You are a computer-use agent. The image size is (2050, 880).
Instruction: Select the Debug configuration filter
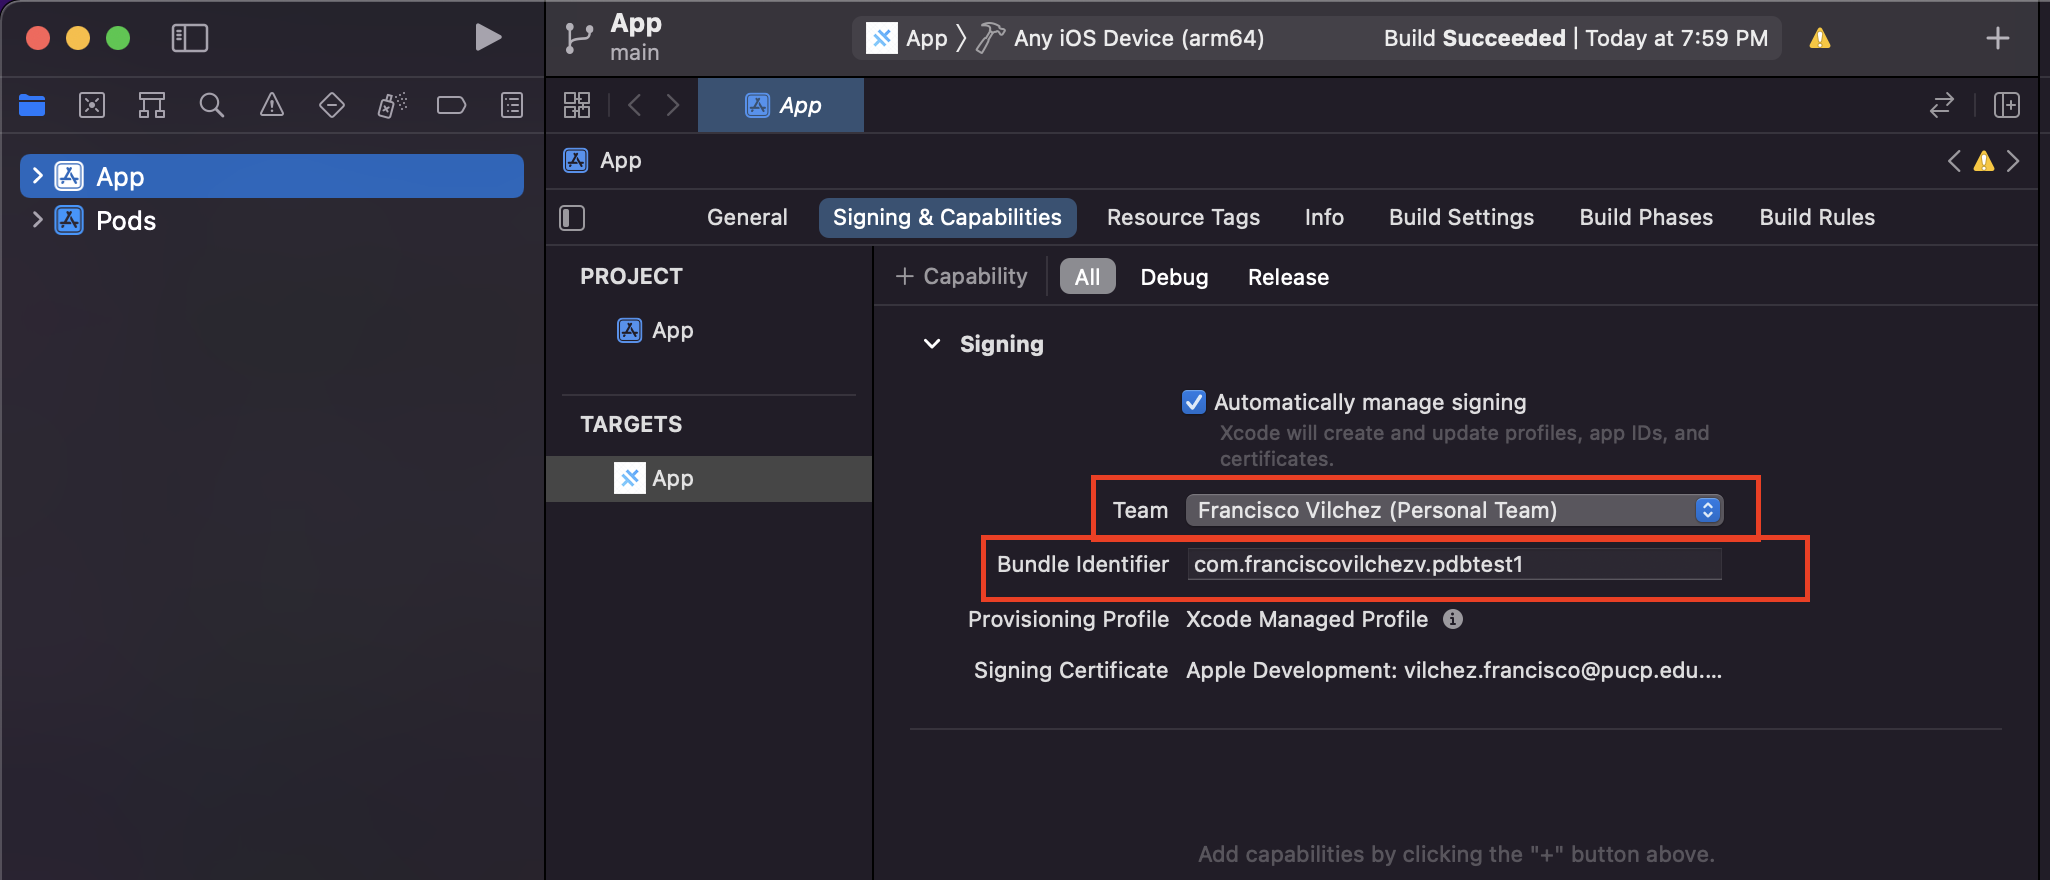click(1174, 277)
